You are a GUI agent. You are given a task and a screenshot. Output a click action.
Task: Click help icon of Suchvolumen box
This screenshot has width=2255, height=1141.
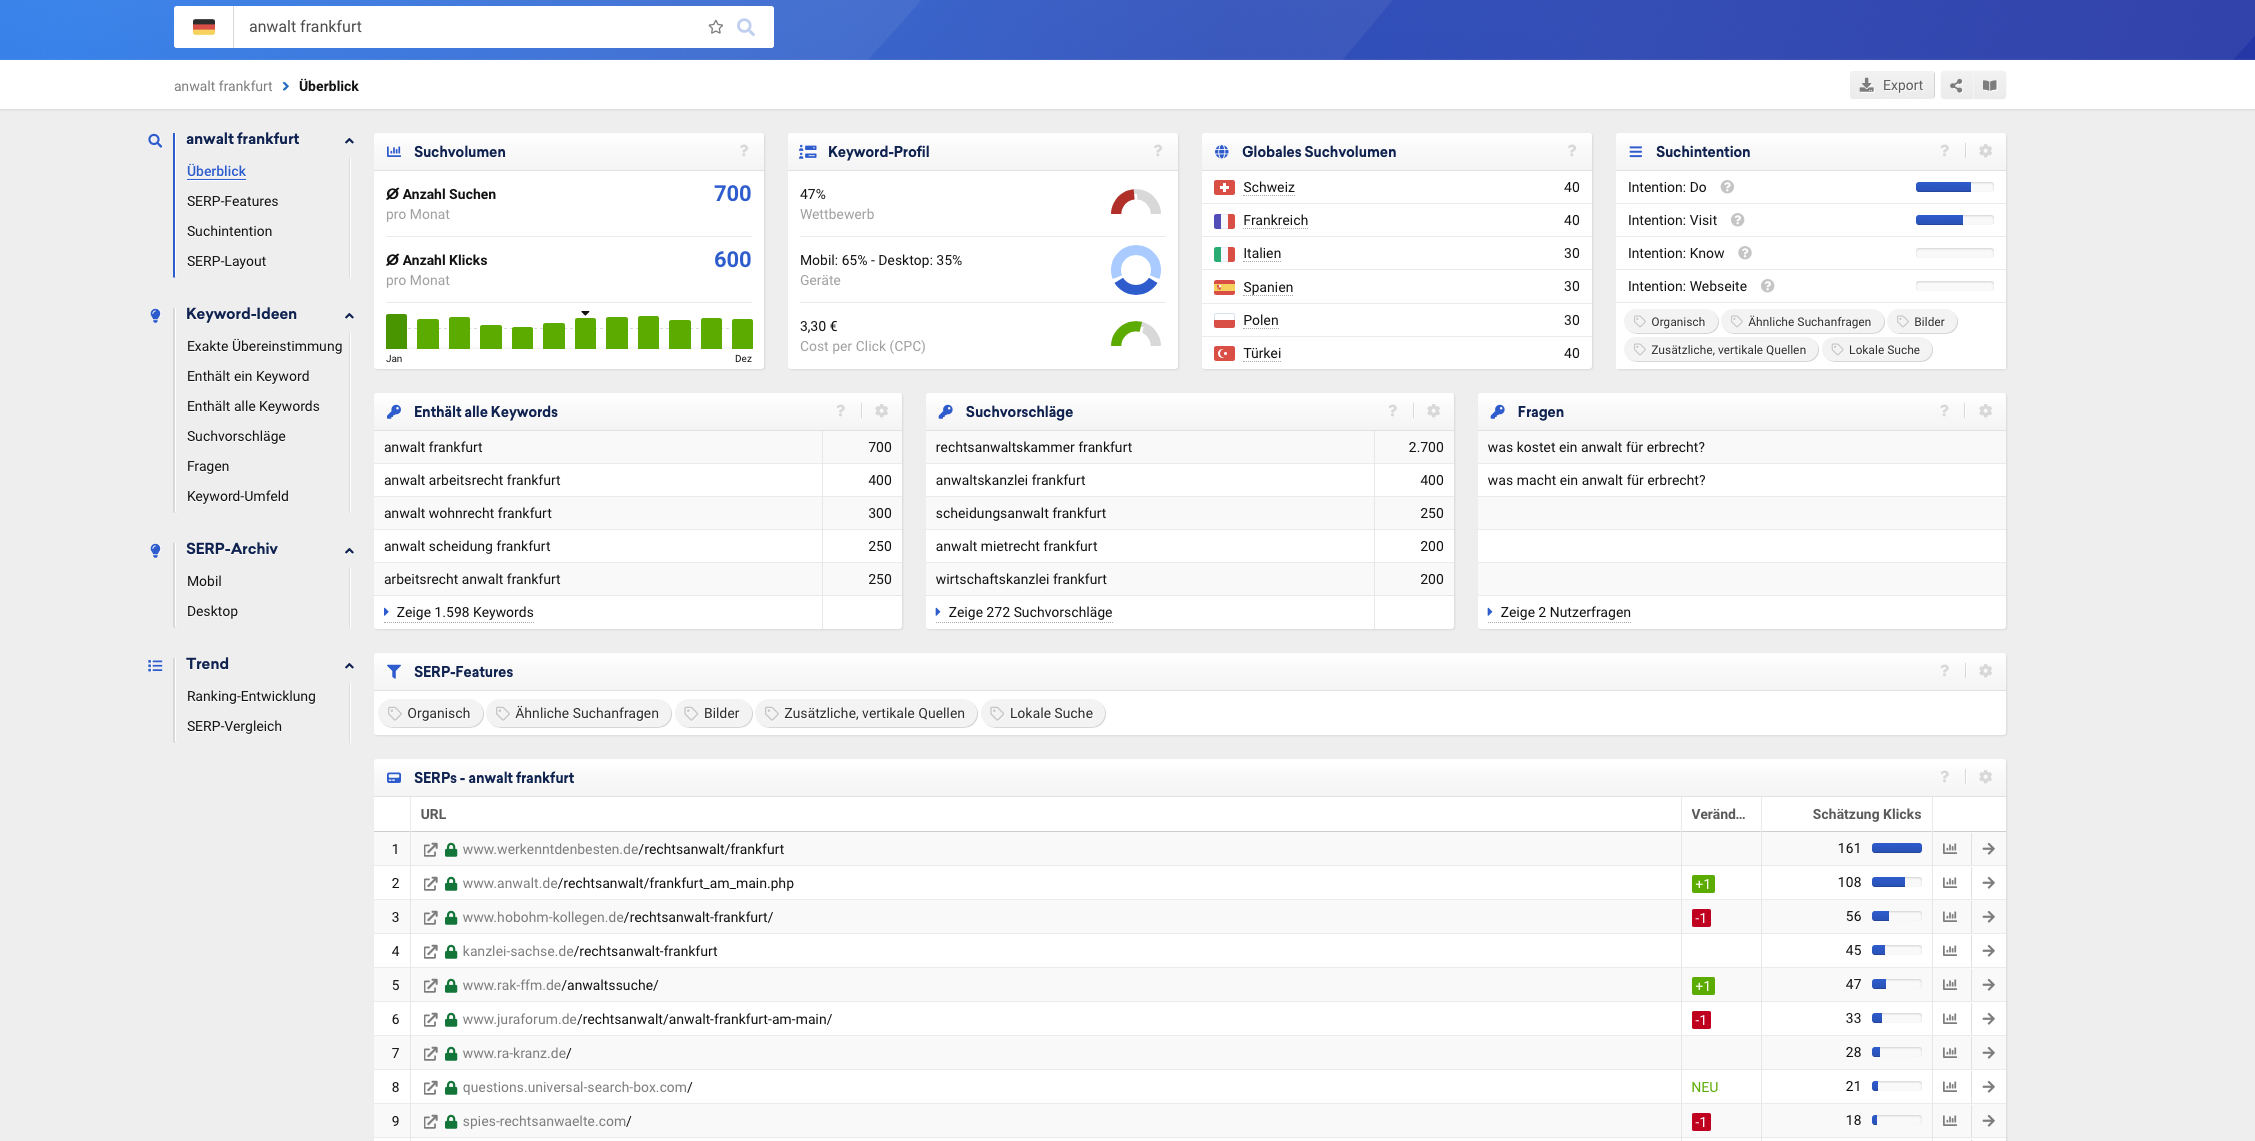(x=744, y=151)
